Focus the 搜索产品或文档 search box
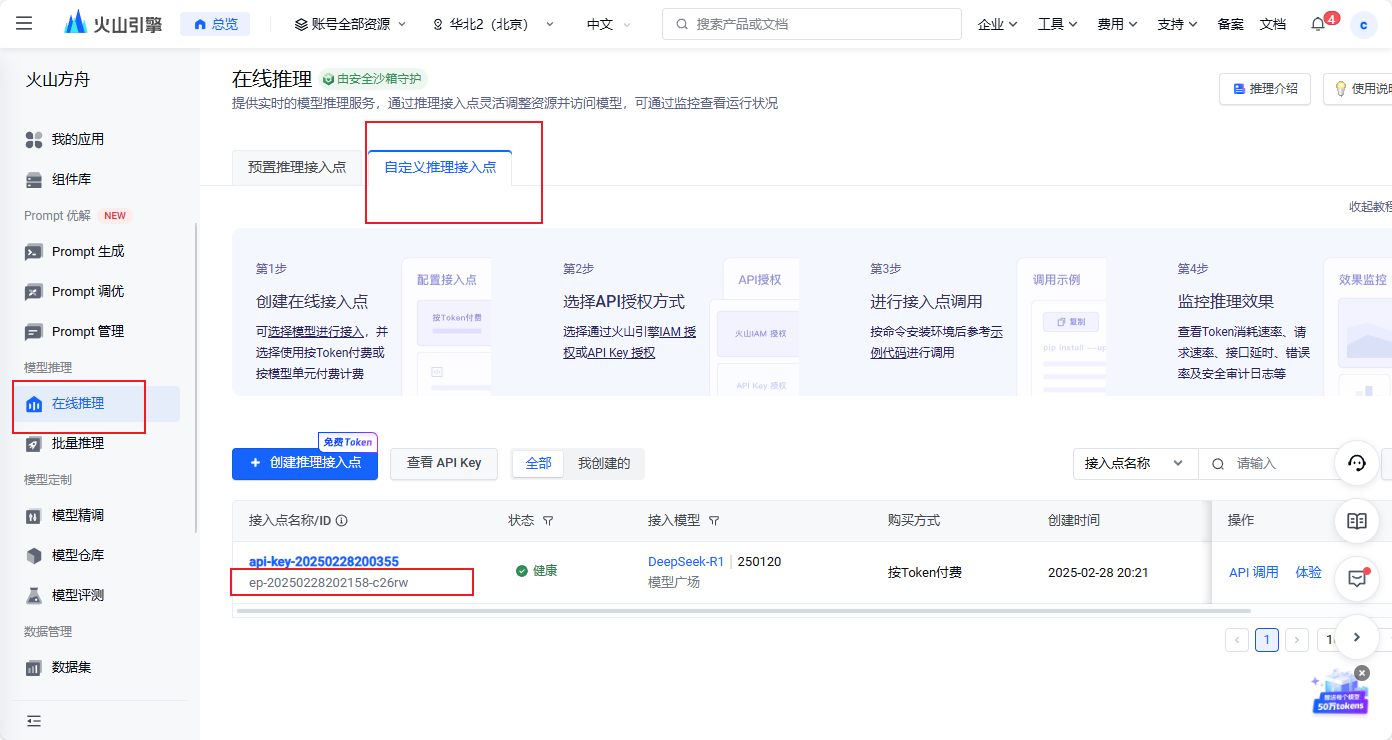The image size is (1392, 740). [x=811, y=24]
